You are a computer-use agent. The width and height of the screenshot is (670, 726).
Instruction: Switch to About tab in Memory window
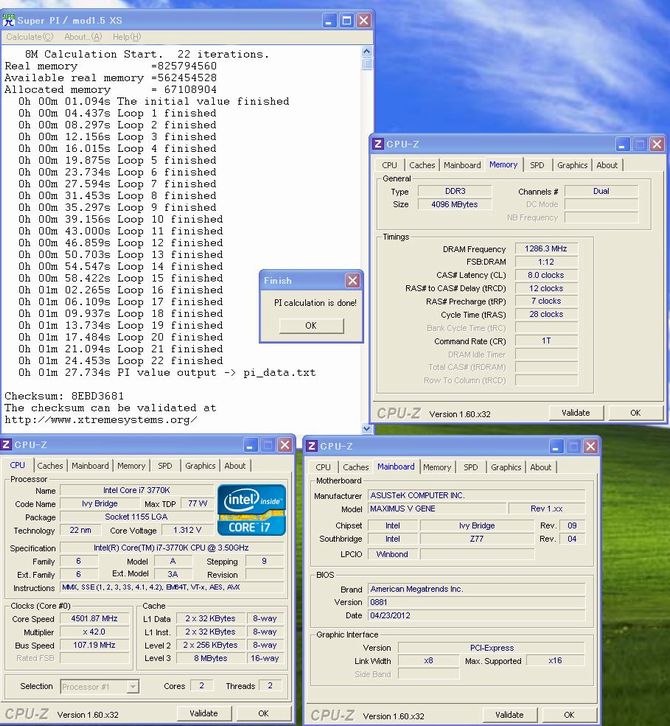click(607, 165)
